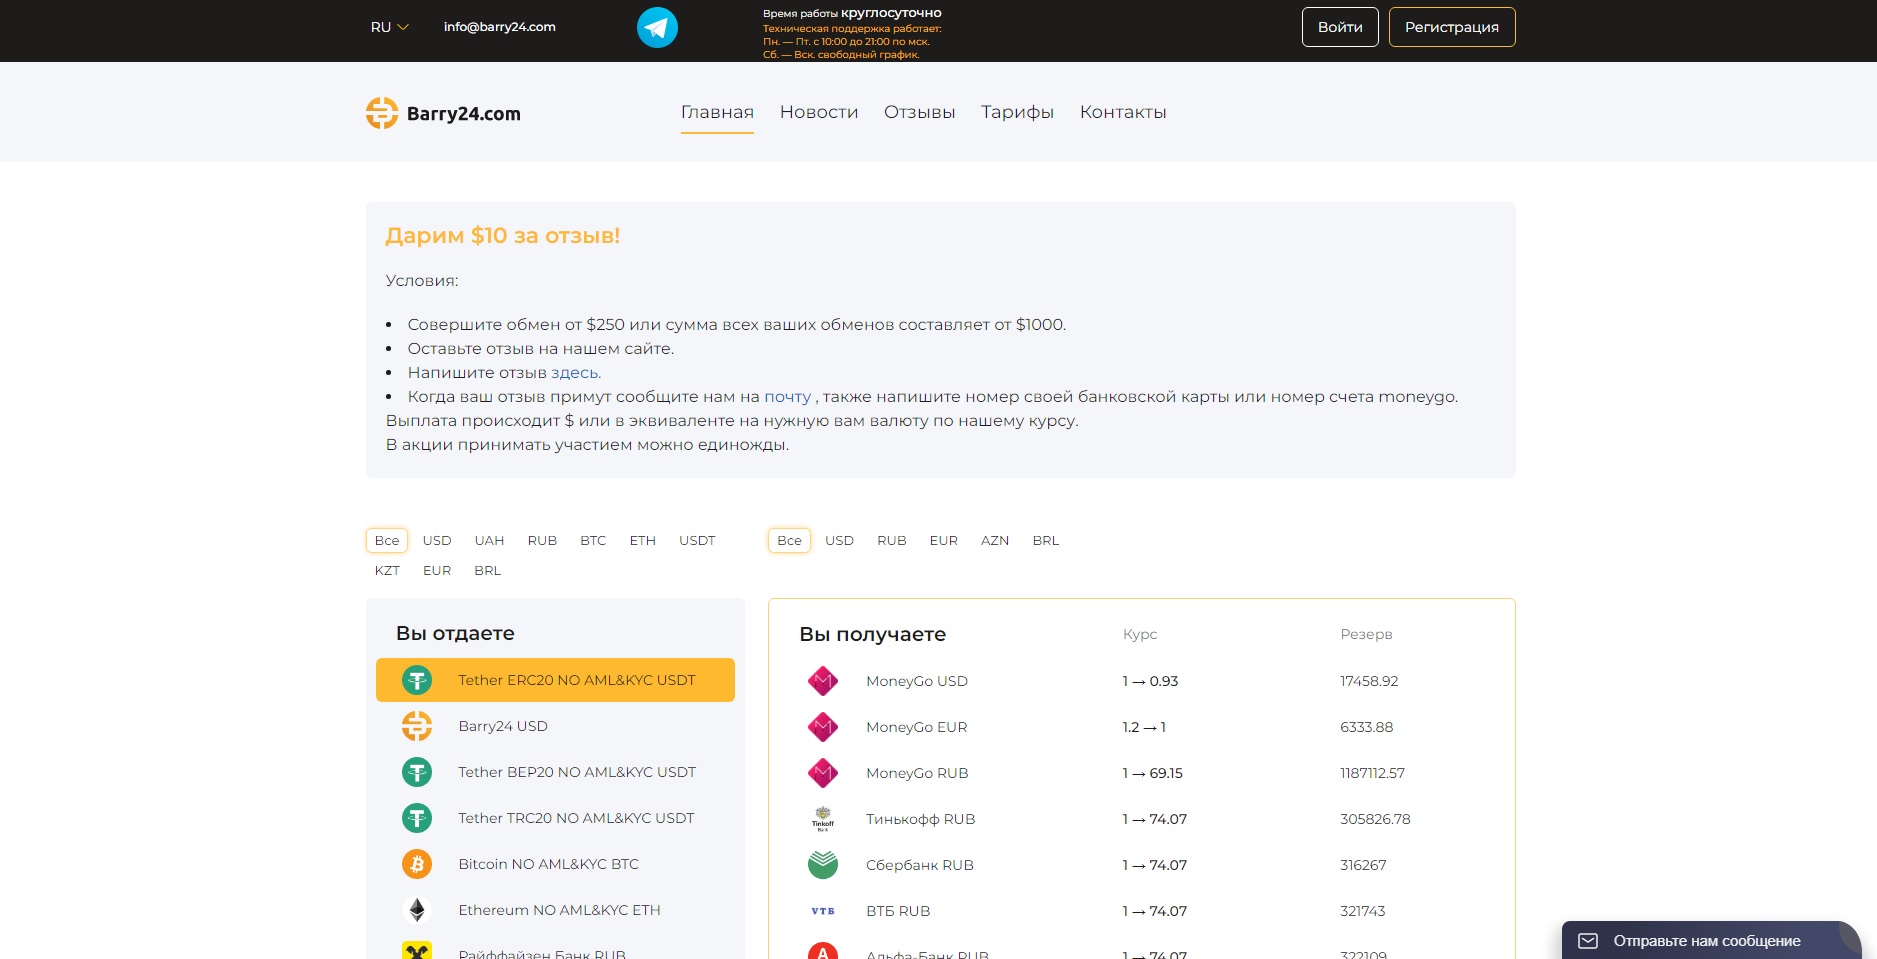Filter give currencies by KZT
Screen dimensions: 1877x959
click(387, 571)
